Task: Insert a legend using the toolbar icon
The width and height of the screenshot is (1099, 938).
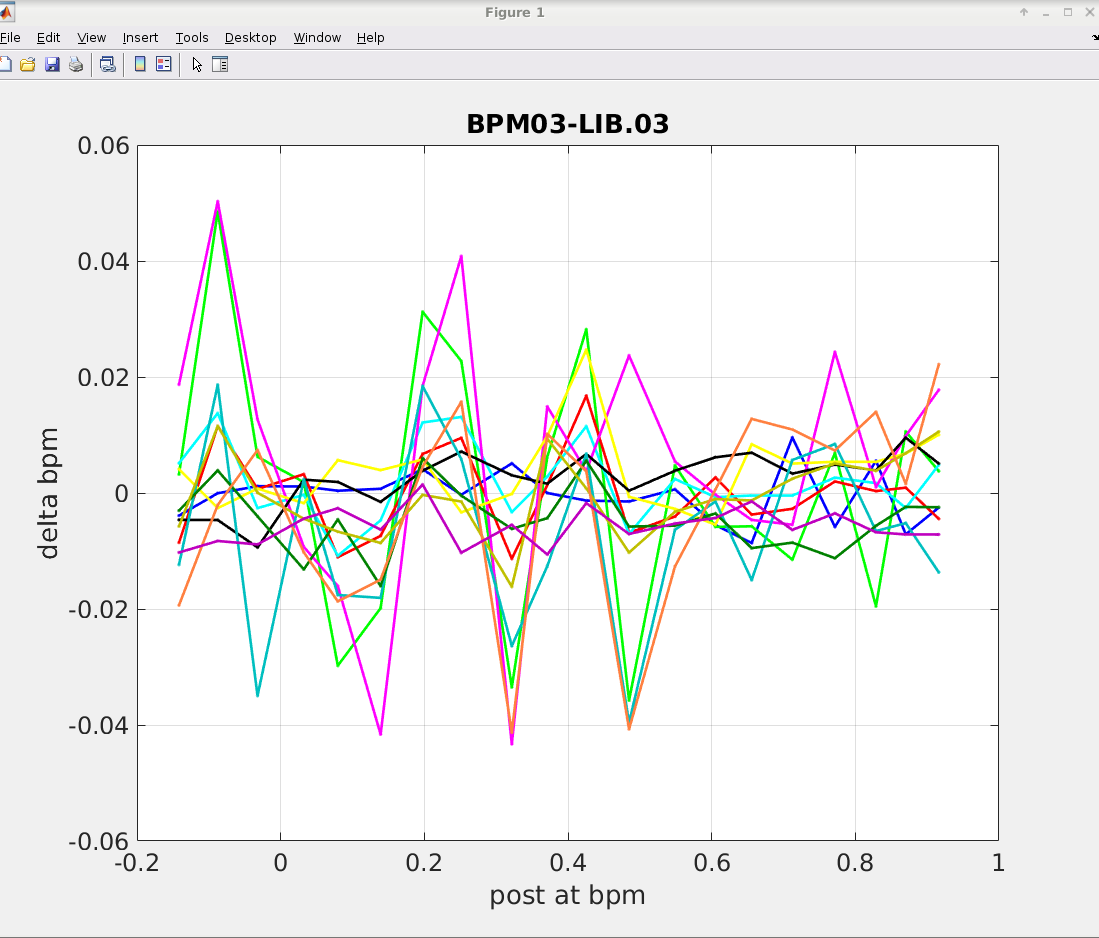Action: 164,65
